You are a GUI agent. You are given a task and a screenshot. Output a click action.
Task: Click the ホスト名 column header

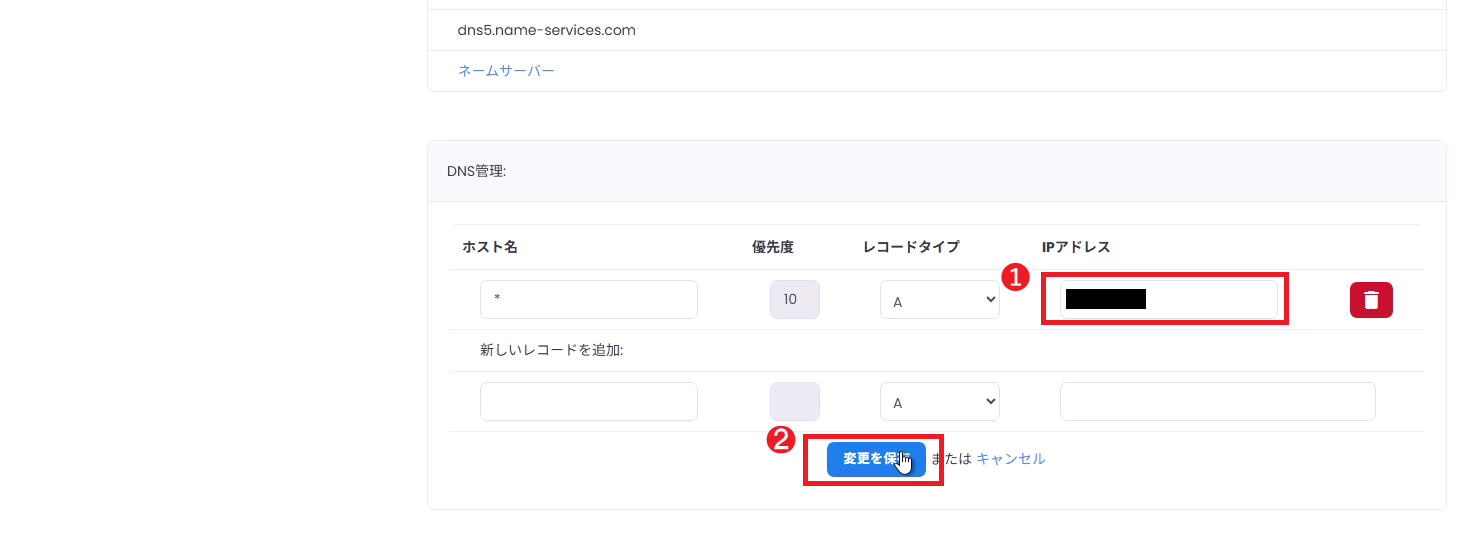489,247
